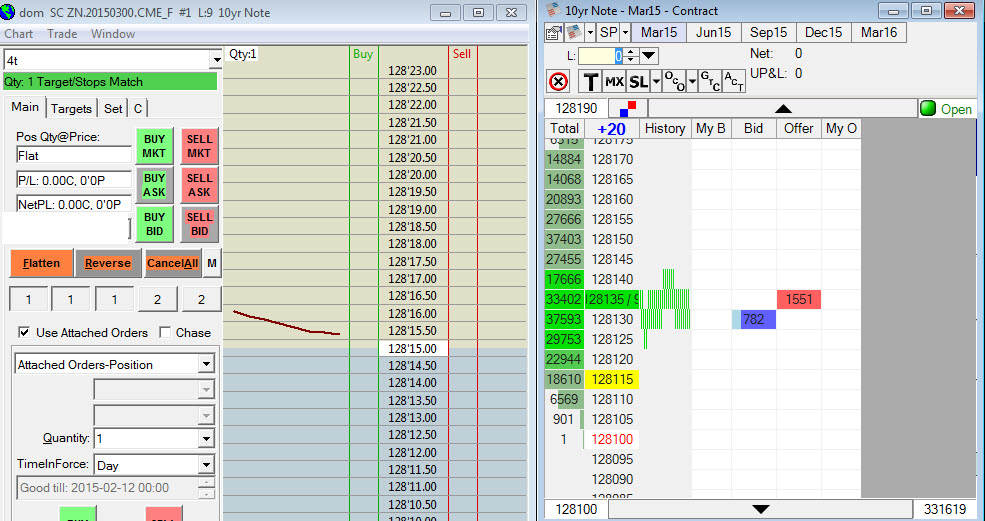Click the History column header
Viewport: 985px width, 521px height.
point(665,129)
